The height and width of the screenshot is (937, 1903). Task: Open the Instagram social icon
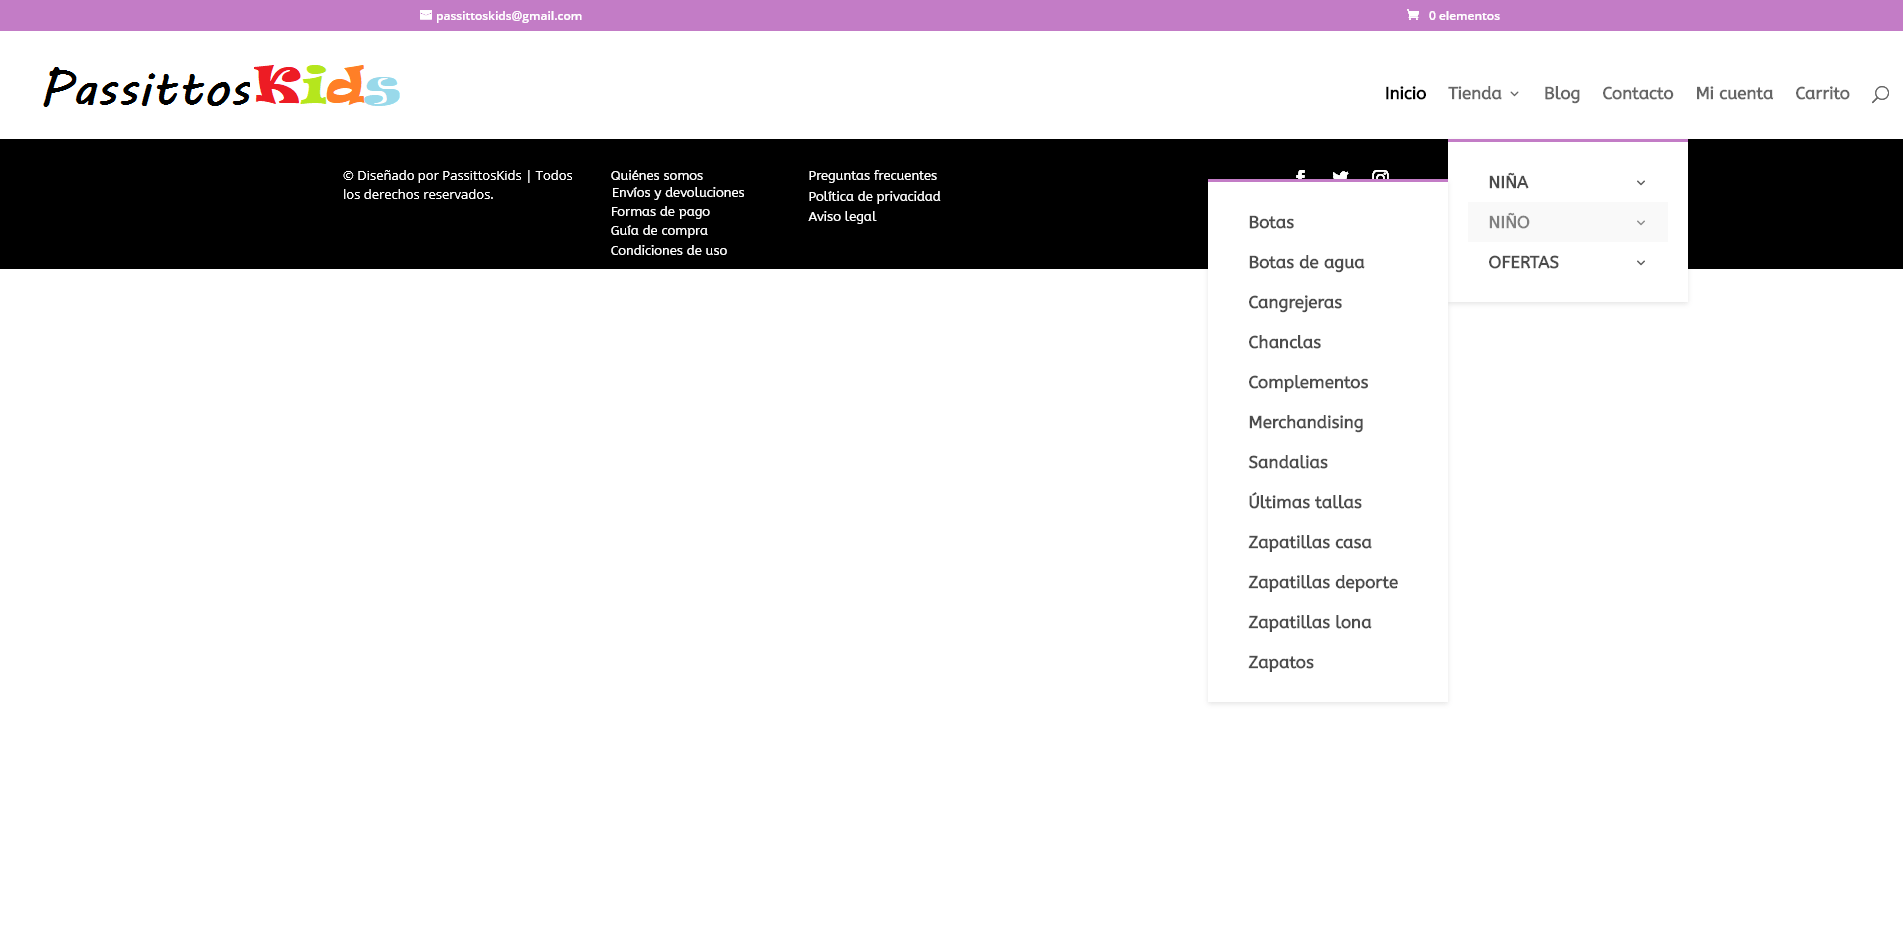coord(1381,176)
